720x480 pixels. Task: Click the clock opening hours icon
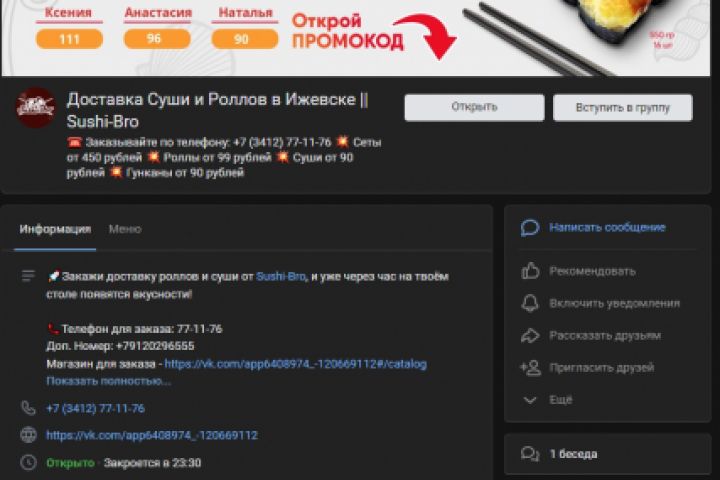point(28,462)
